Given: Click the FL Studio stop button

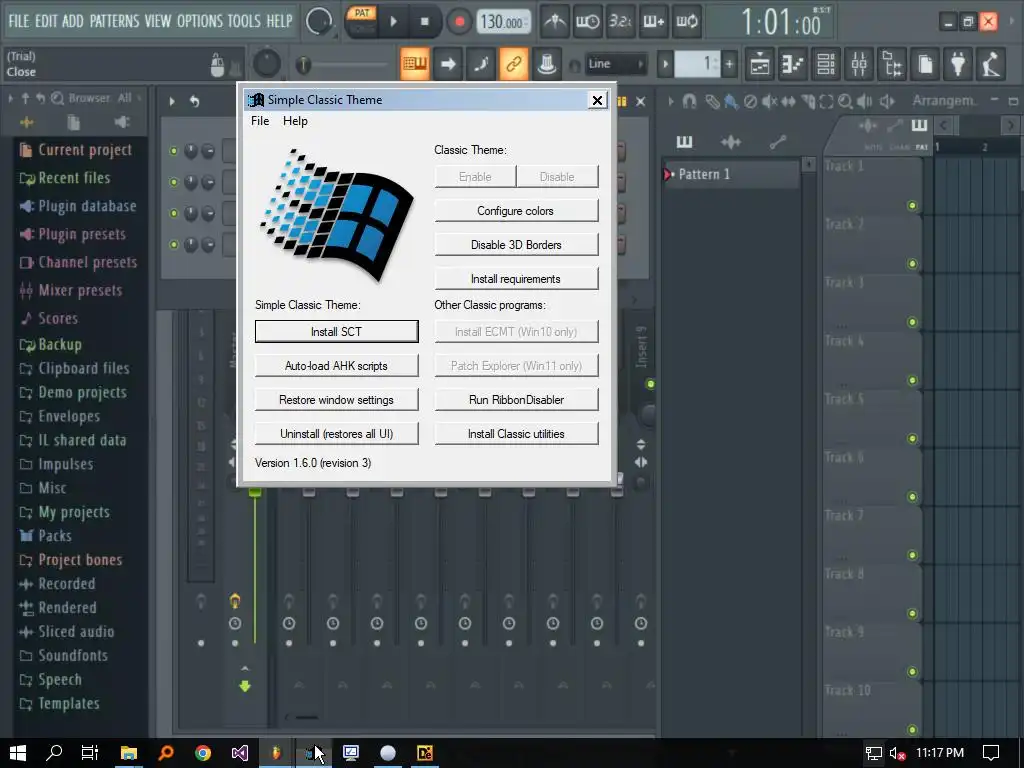Looking at the screenshot, I should (424, 22).
